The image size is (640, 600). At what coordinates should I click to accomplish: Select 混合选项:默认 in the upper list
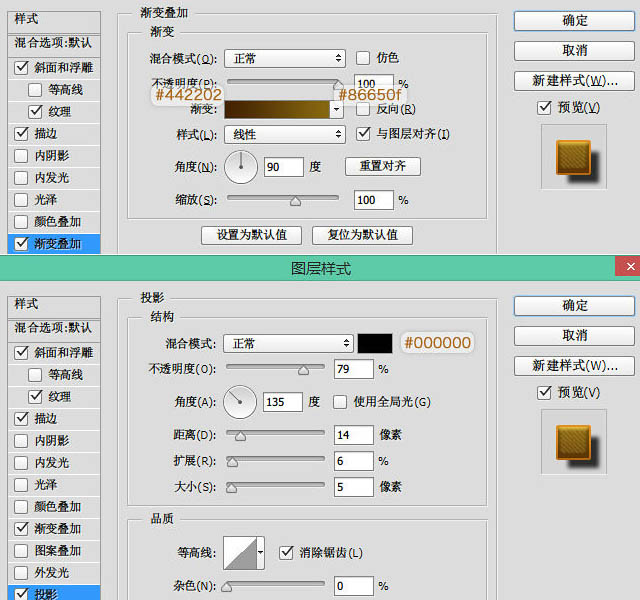click(x=54, y=43)
